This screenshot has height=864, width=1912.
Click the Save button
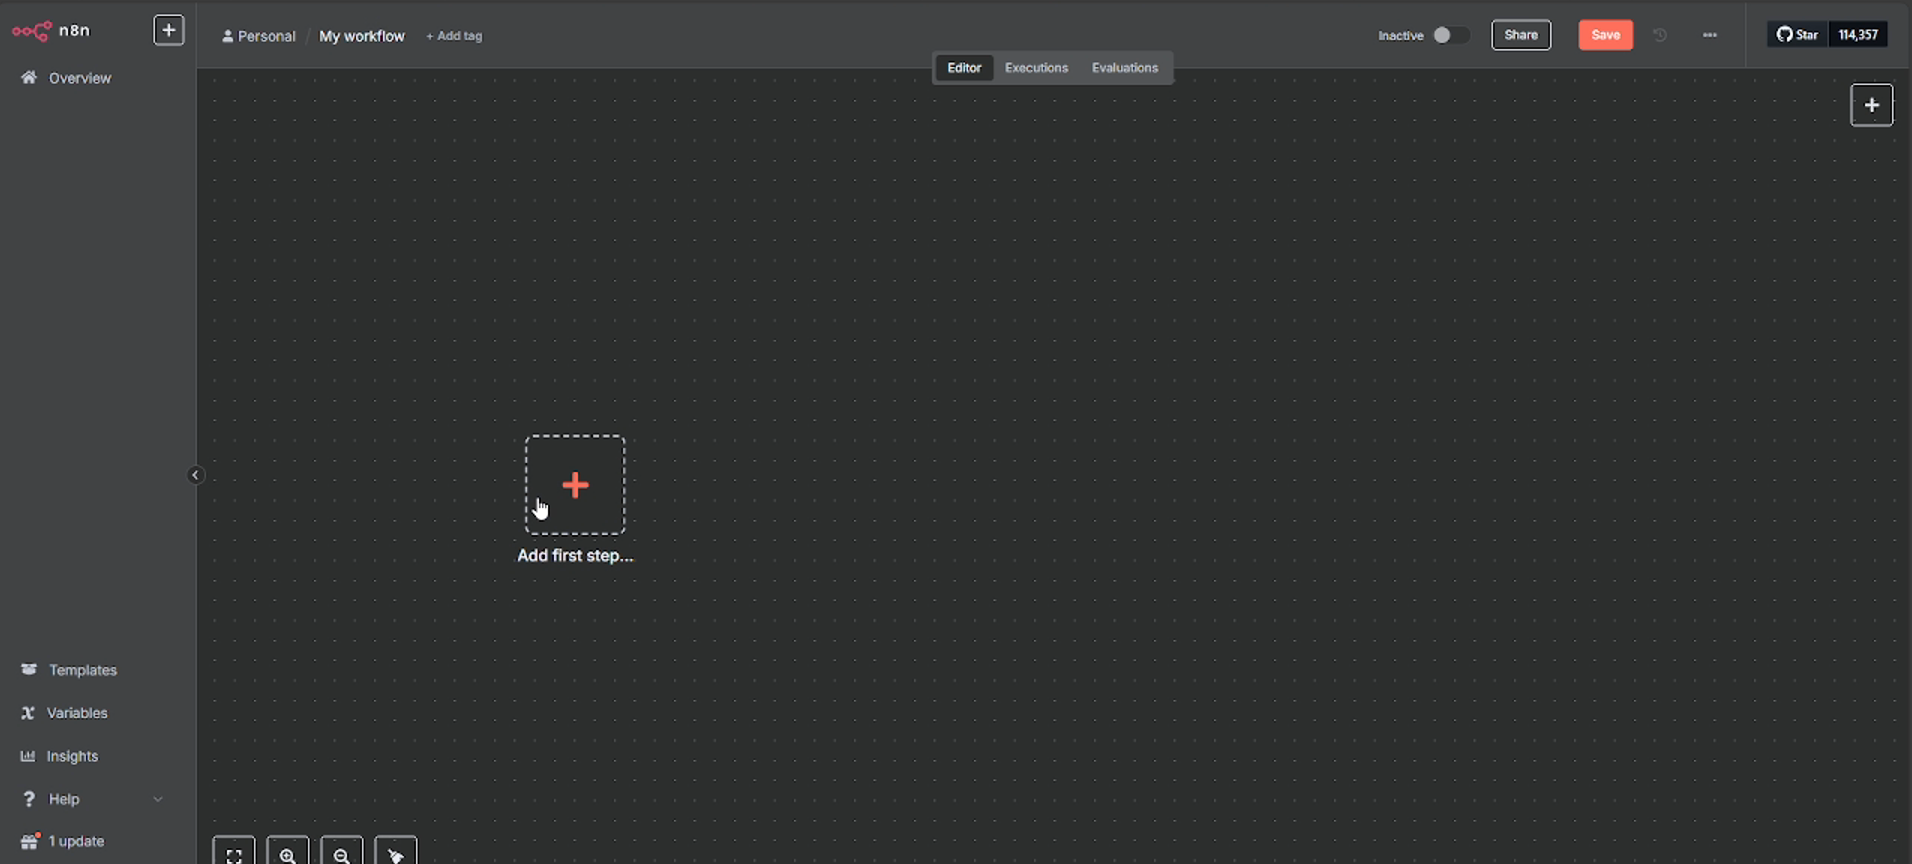[x=1605, y=35]
